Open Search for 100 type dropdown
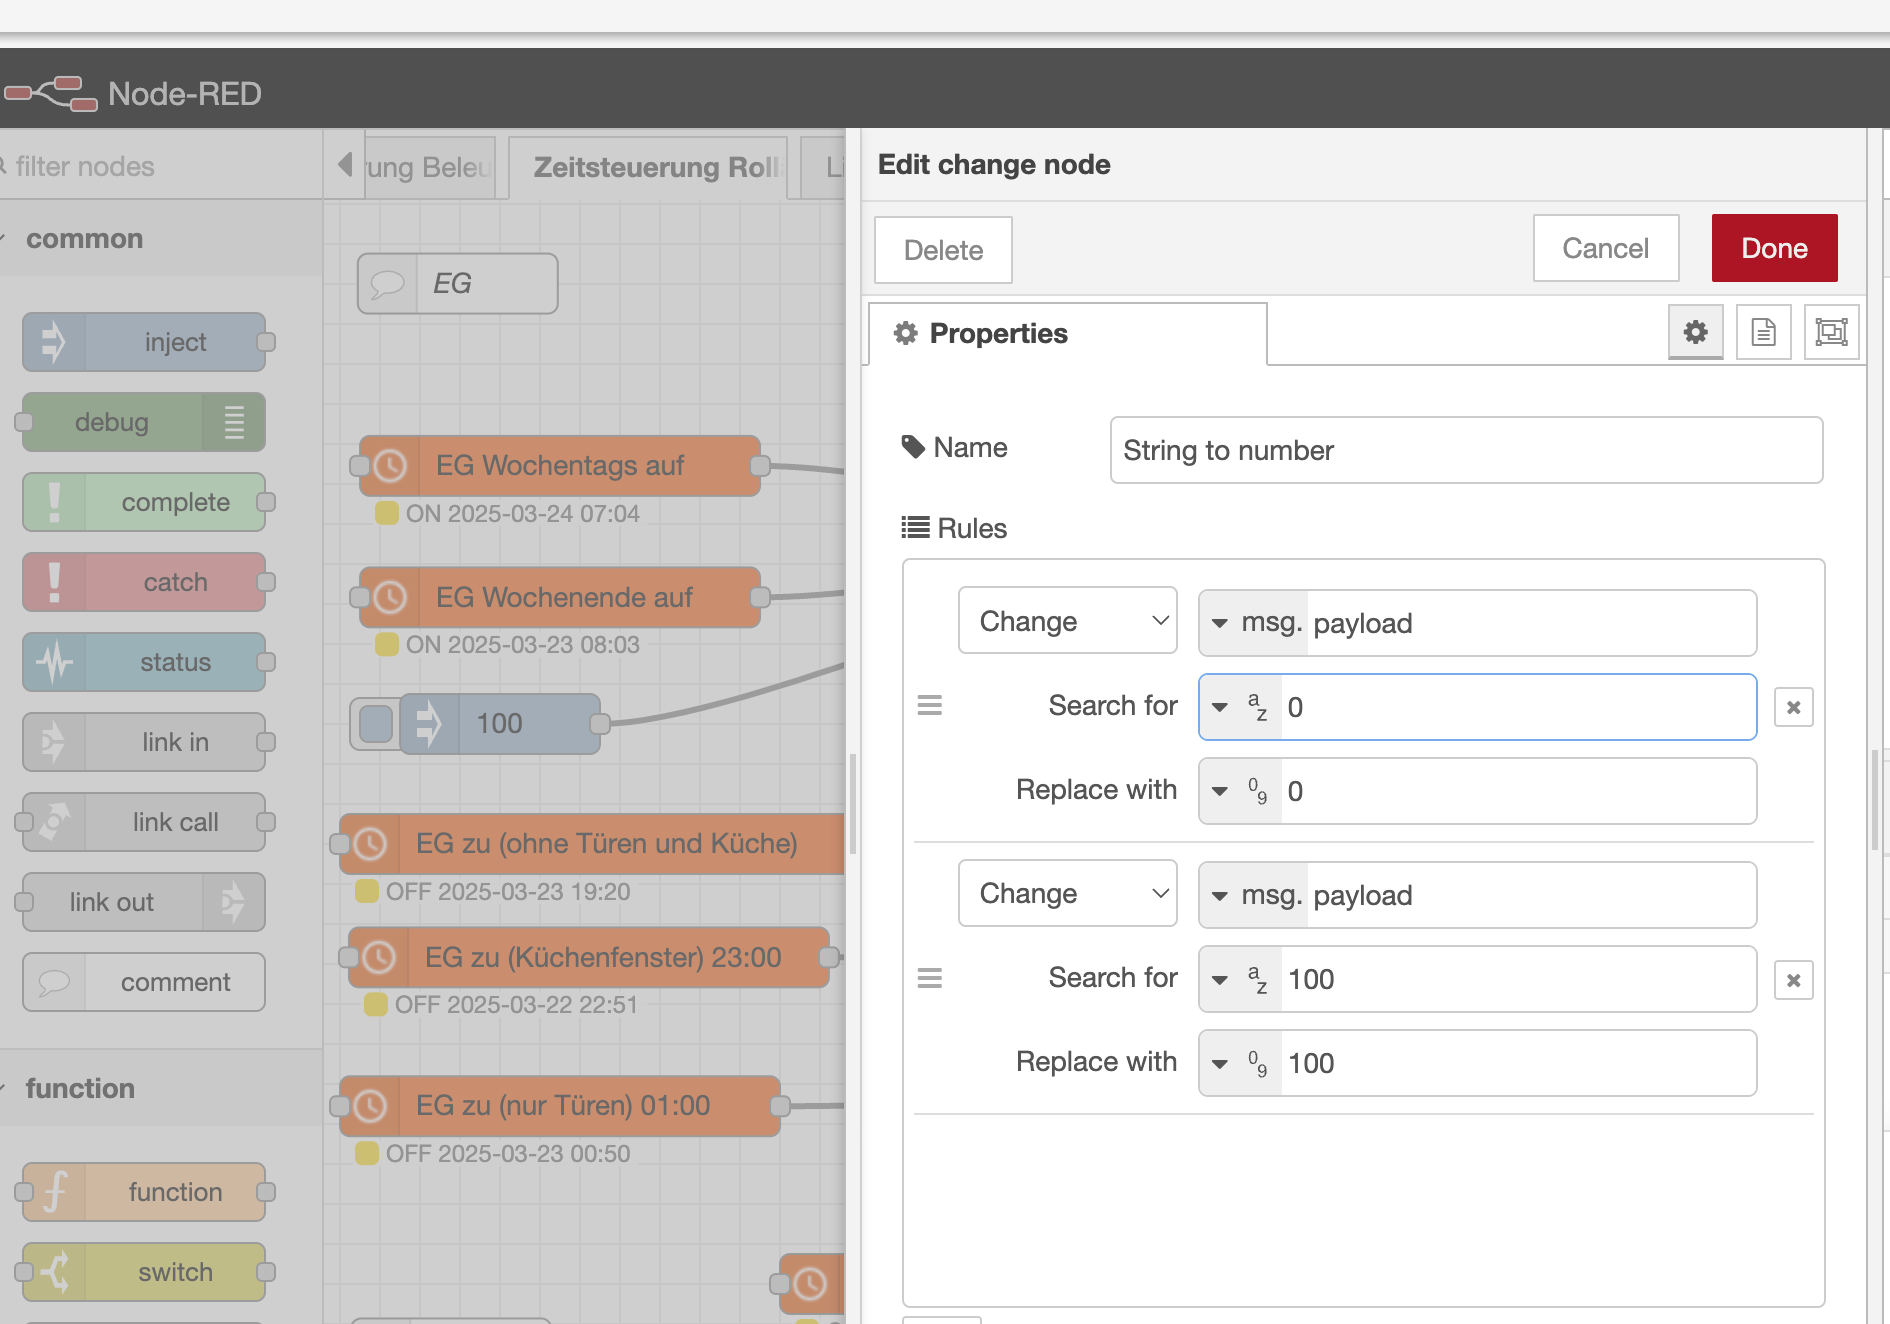Image resolution: width=1890 pixels, height=1324 pixels. [x=1240, y=979]
